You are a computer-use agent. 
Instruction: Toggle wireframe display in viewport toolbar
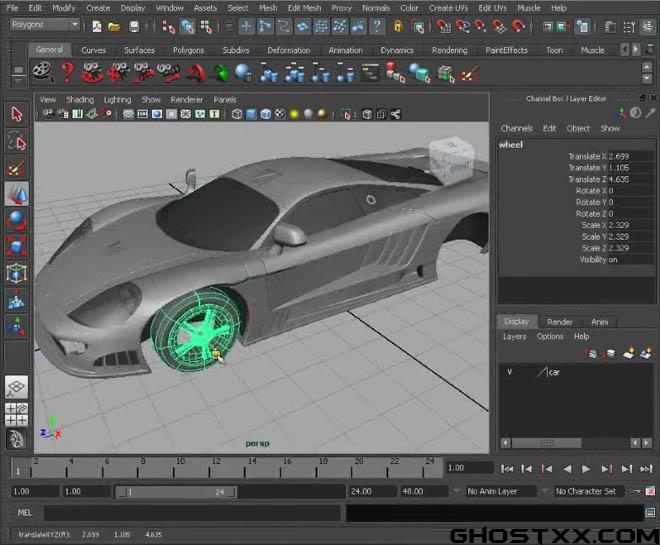pos(237,114)
